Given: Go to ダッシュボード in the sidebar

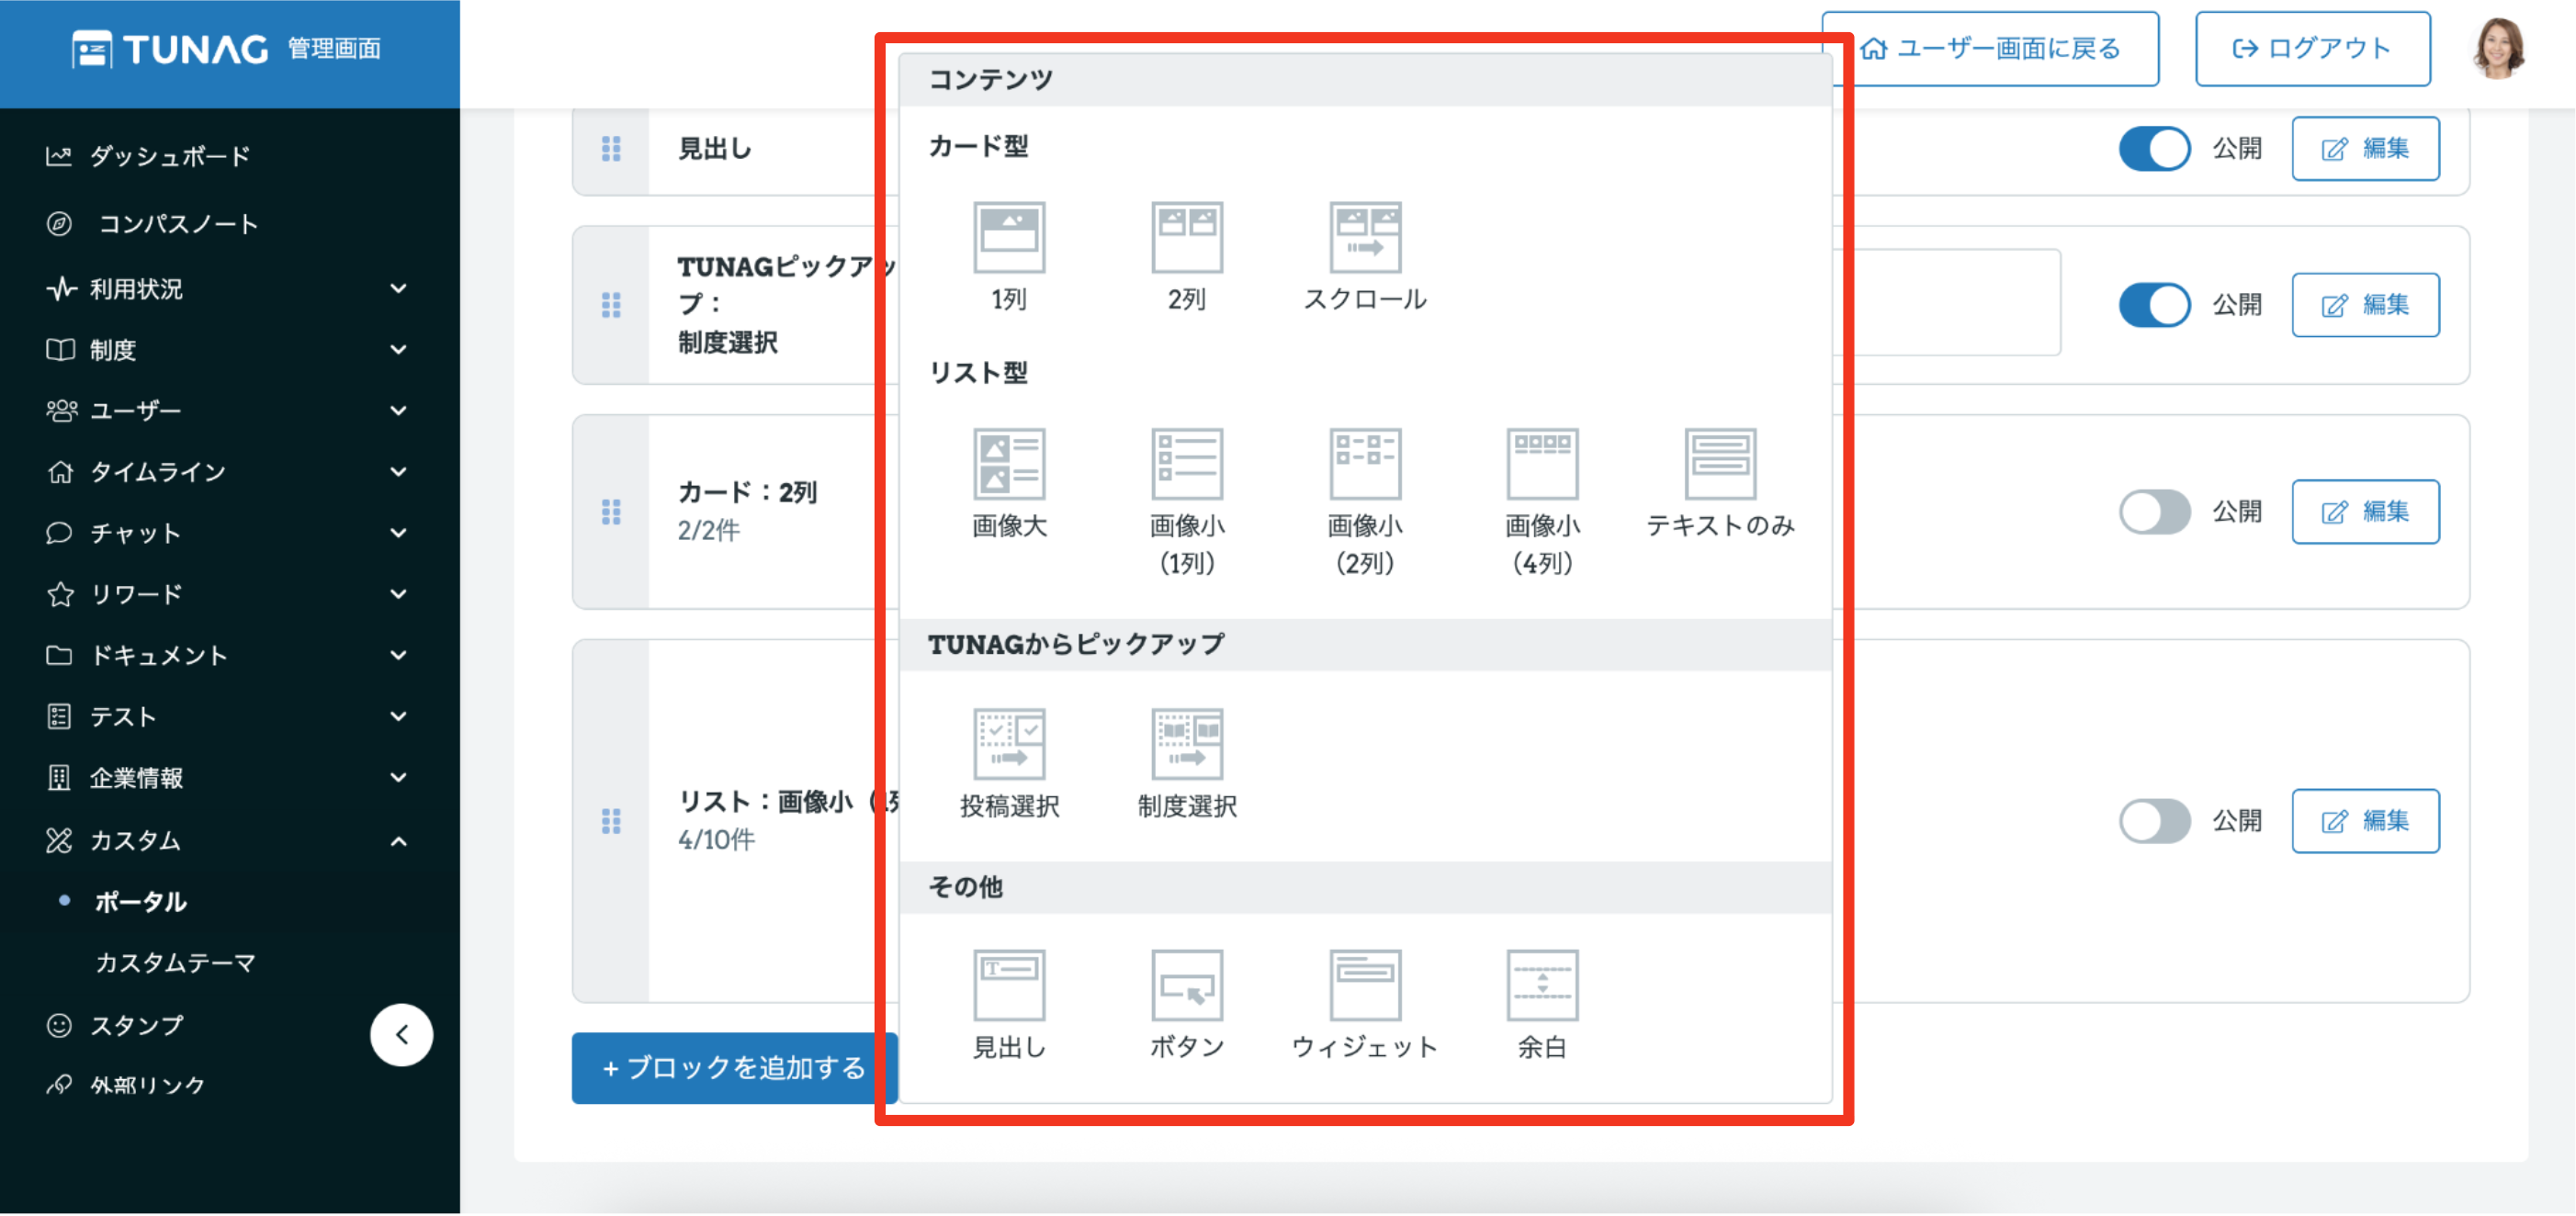Looking at the screenshot, I should 169,156.
